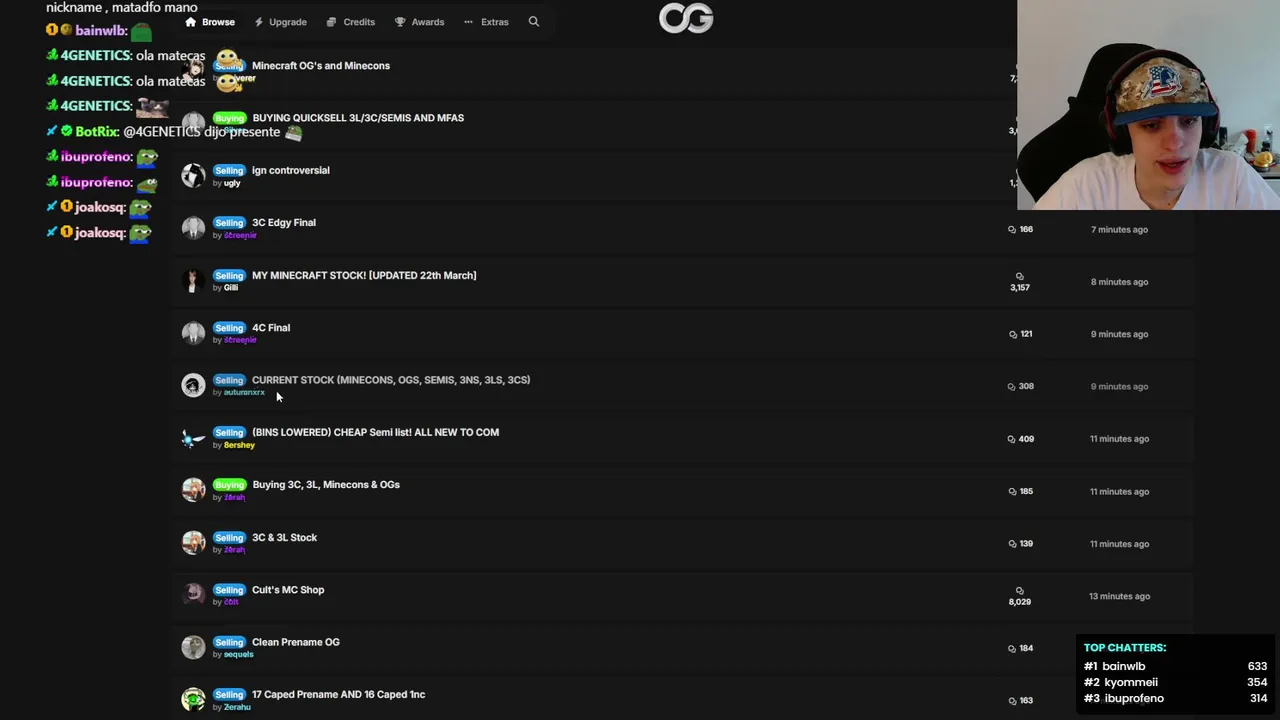Click reply count 8,029 on 'Cult's MC Shop'
The width and height of the screenshot is (1280, 720).
coord(1020,596)
